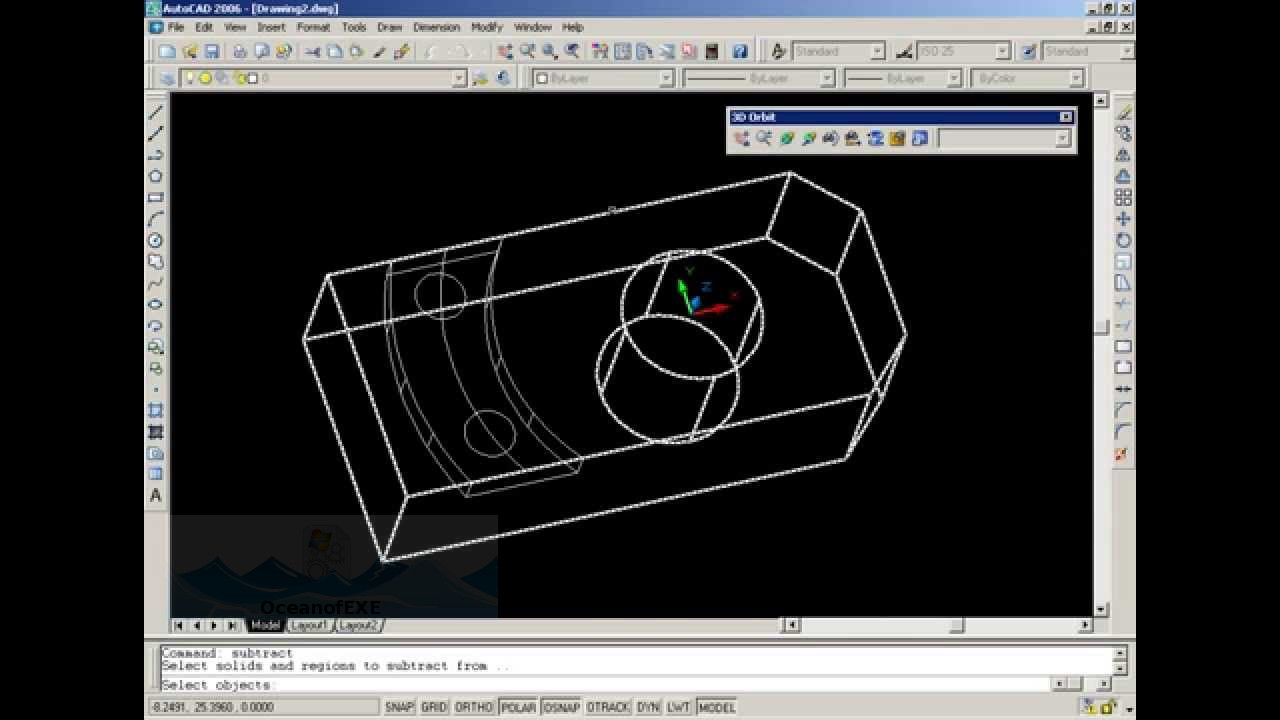Image resolution: width=1280 pixels, height=720 pixels.
Task: Click the Array tool in Modify toolbar
Action: pyautogui.click(x=1124, y=197)
